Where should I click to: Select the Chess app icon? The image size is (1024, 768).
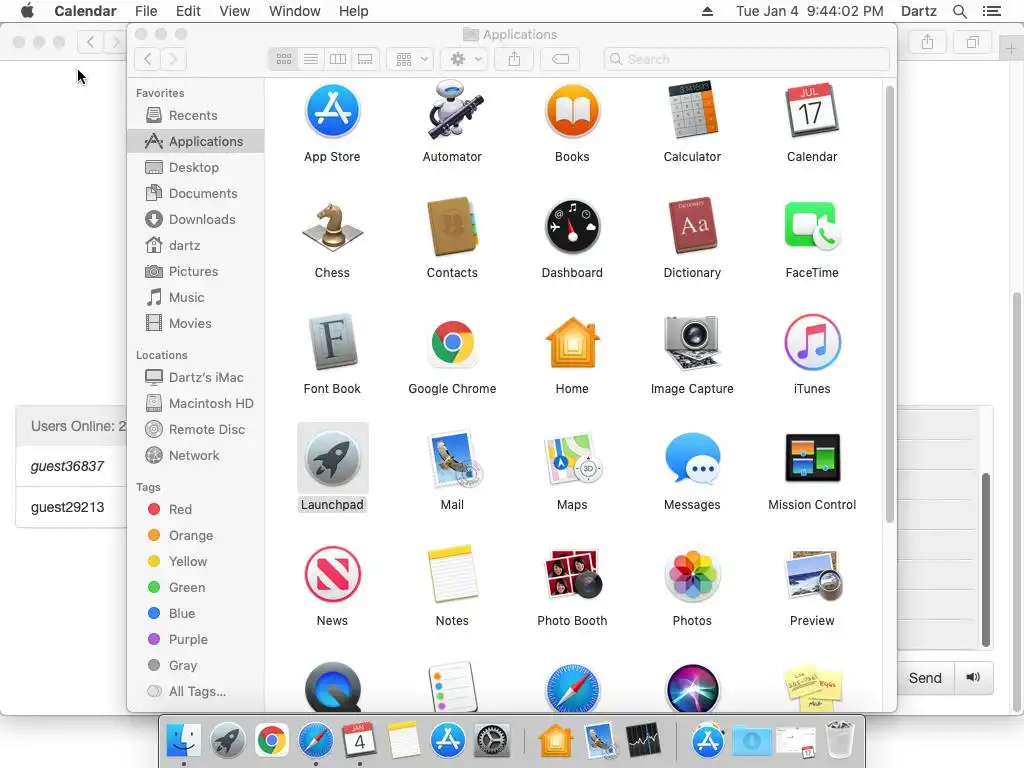[x=332, y=227]
